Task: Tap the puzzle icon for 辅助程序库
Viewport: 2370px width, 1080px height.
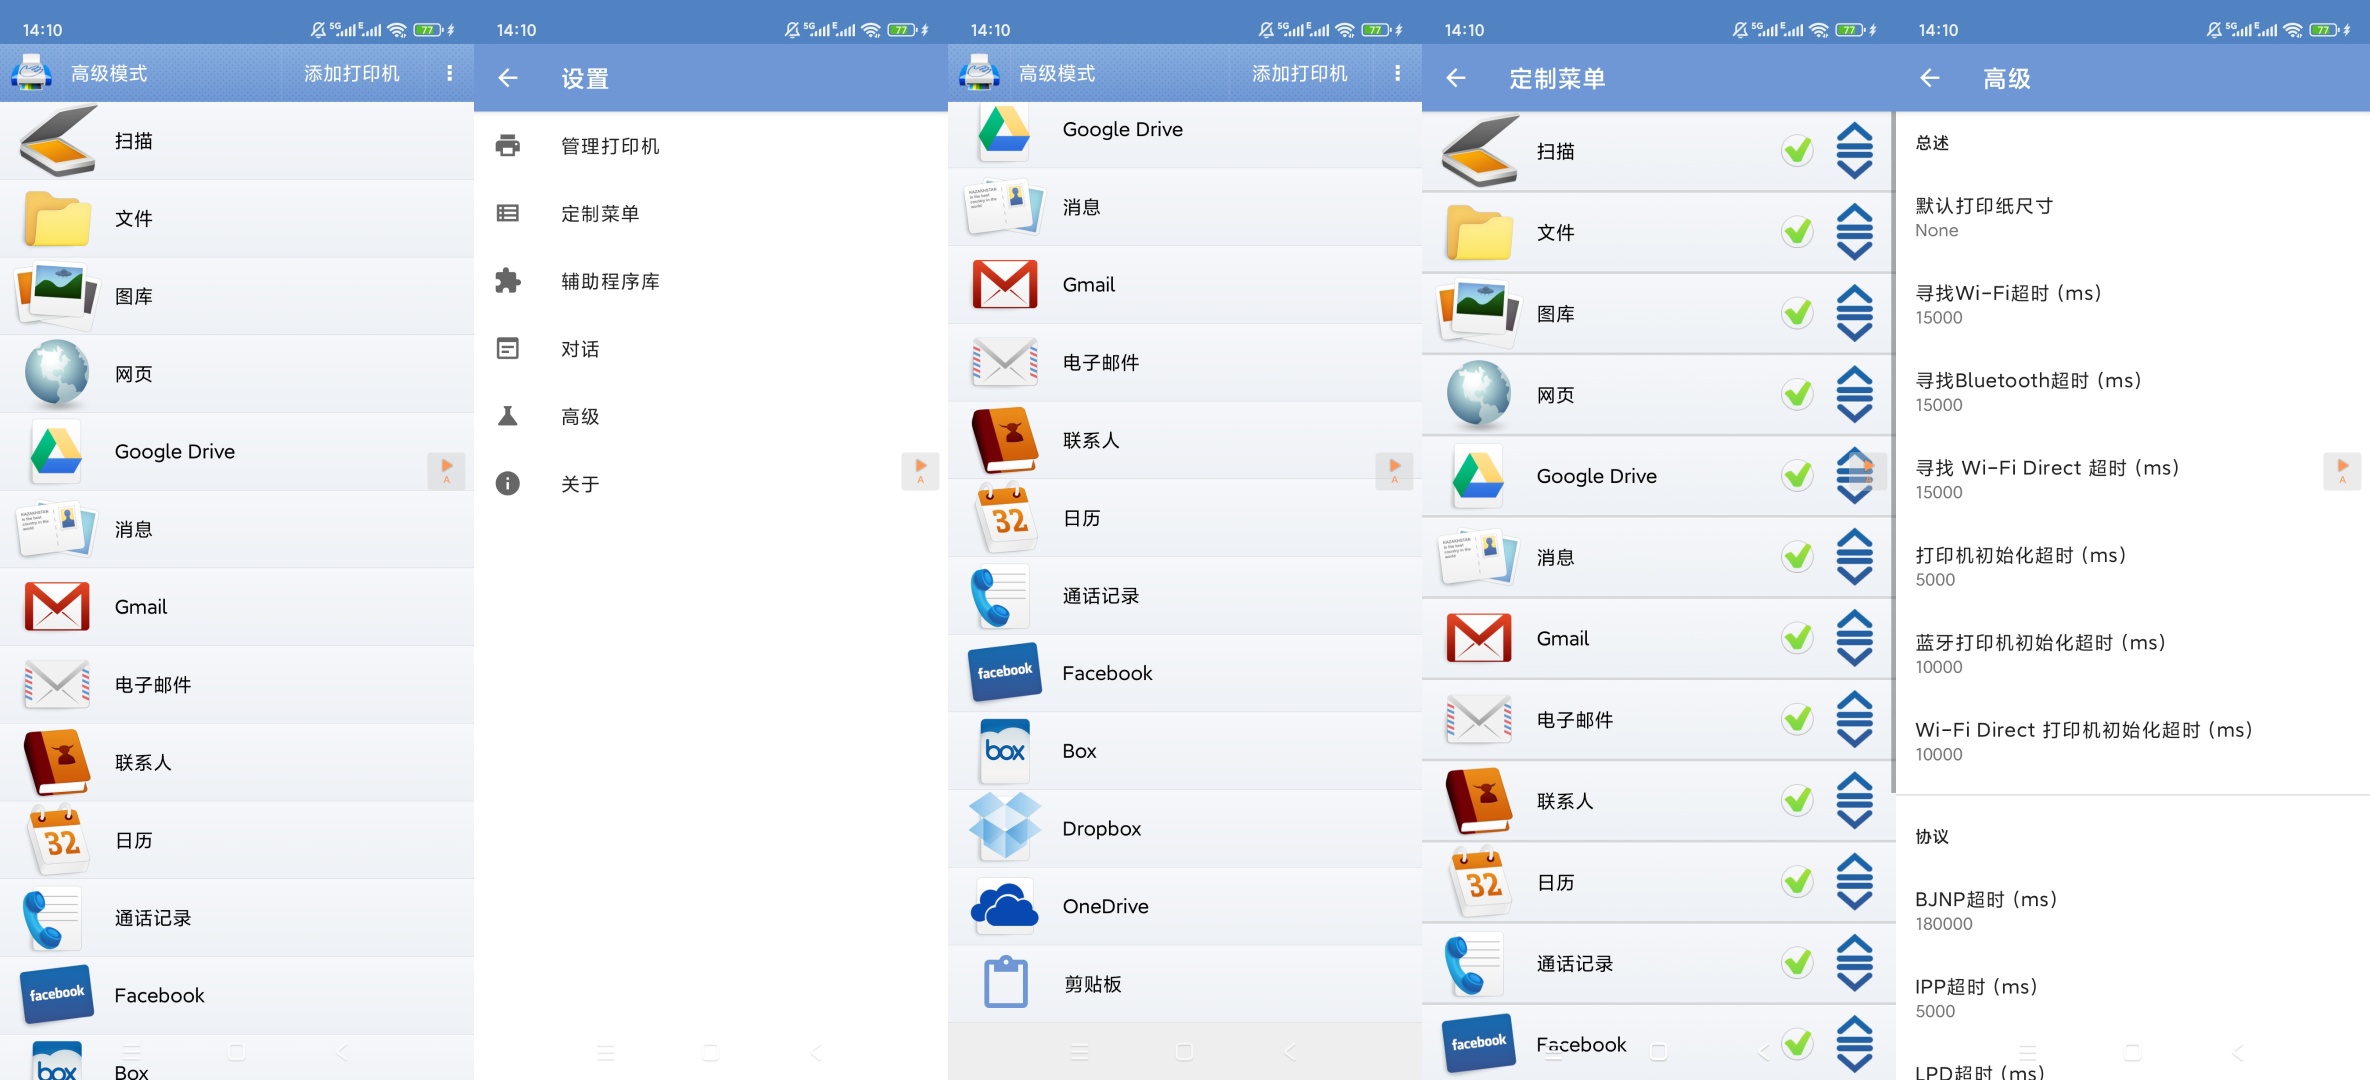Action: coord(508,281)
